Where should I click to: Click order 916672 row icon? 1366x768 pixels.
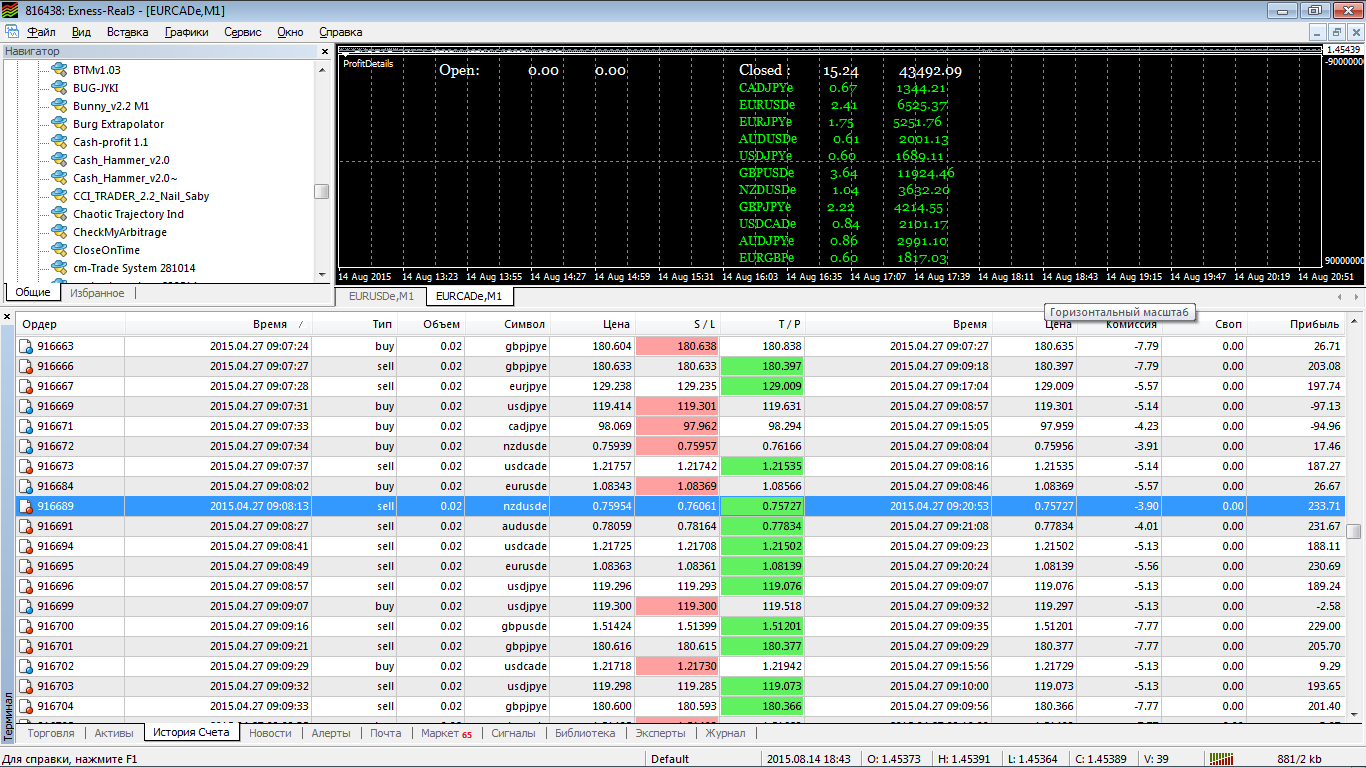point(26,447)
